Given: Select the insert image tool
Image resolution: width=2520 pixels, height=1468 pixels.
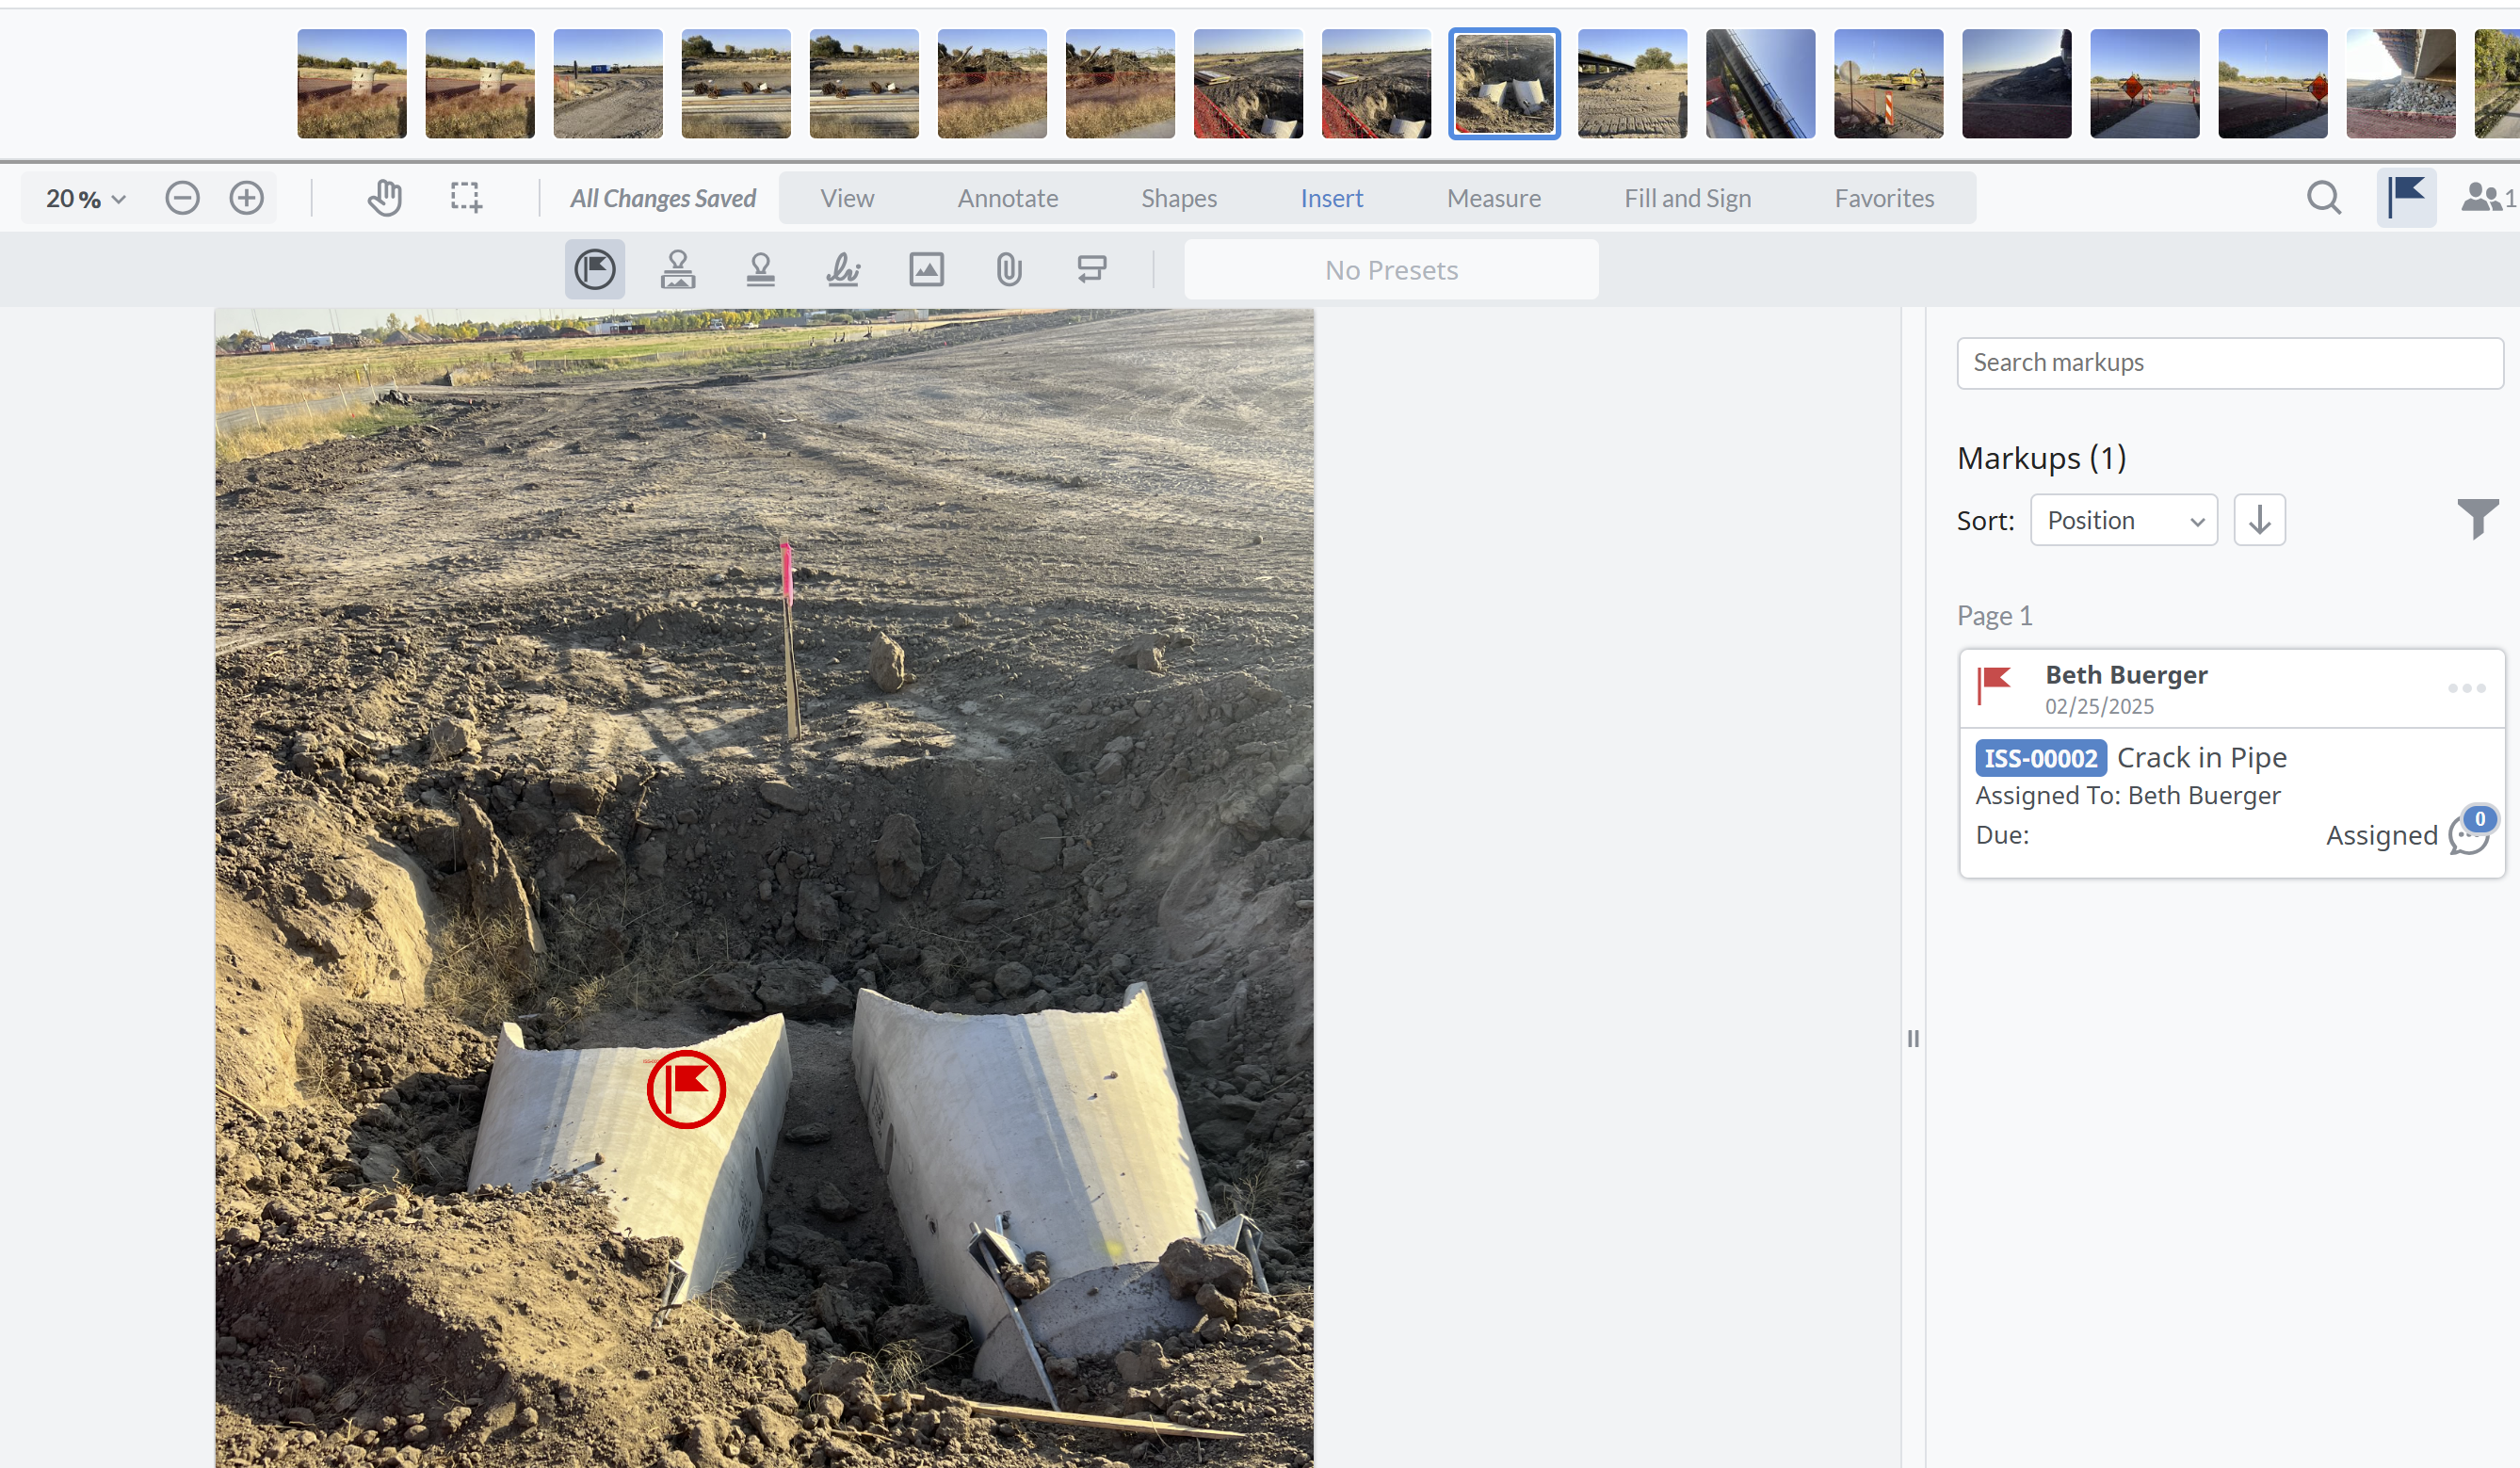Looking at the screenshot, I should 927,269.
